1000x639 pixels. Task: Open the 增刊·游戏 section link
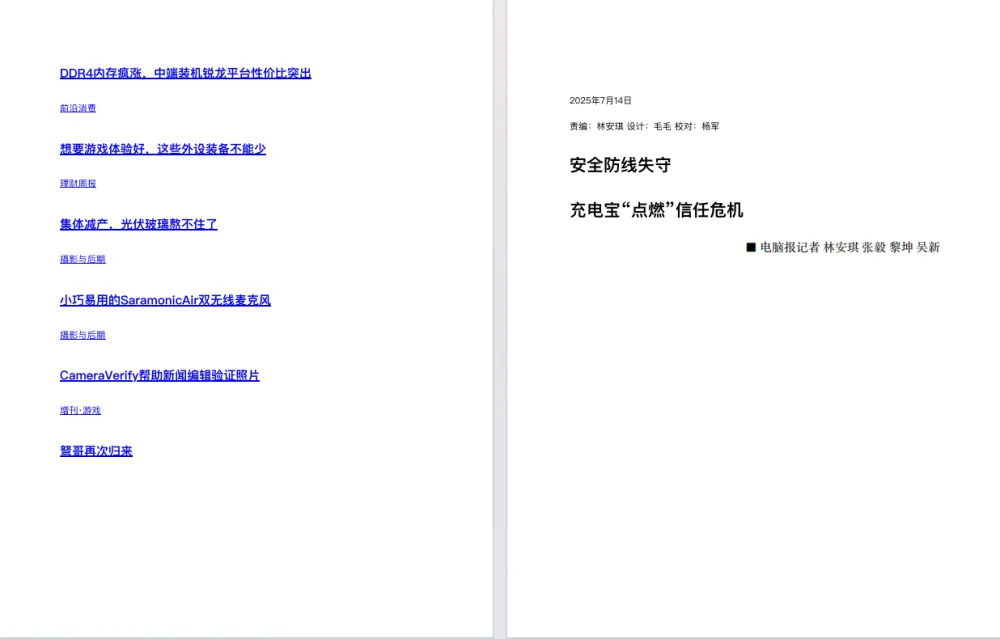pyautogui.click(x=78, y=410)
